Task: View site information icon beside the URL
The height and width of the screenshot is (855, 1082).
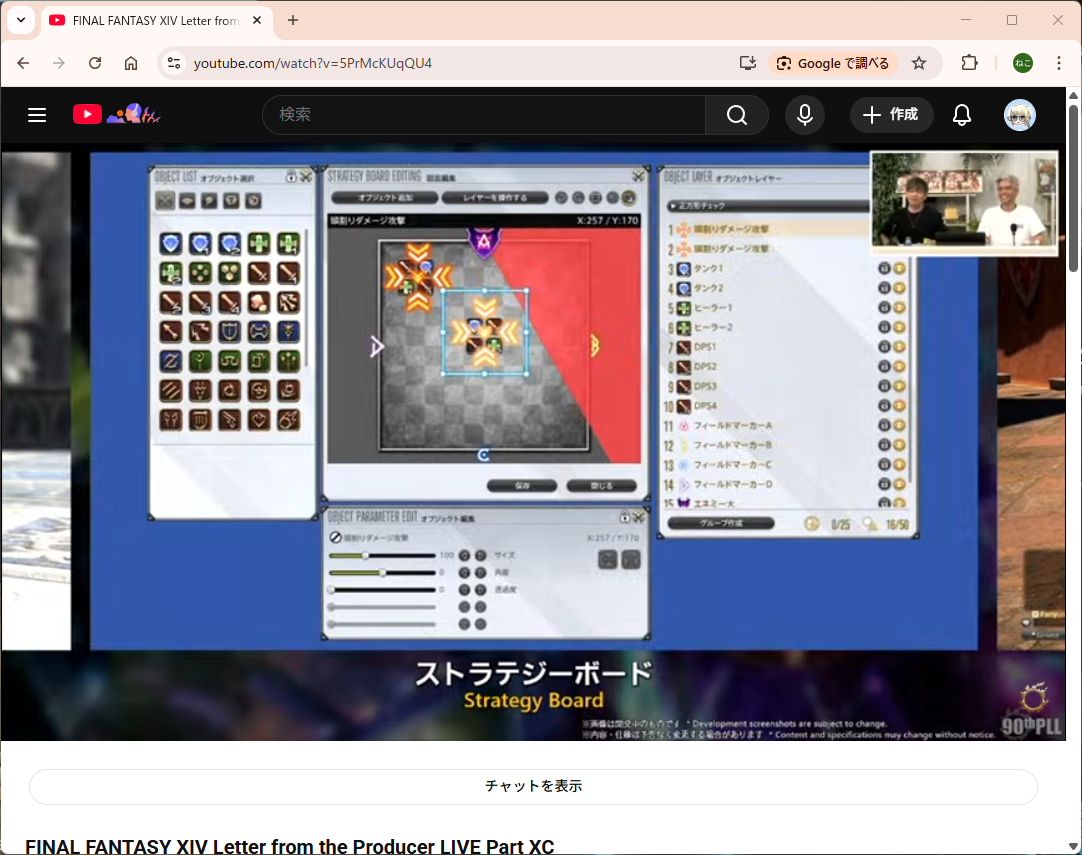Action: [173, 63]
